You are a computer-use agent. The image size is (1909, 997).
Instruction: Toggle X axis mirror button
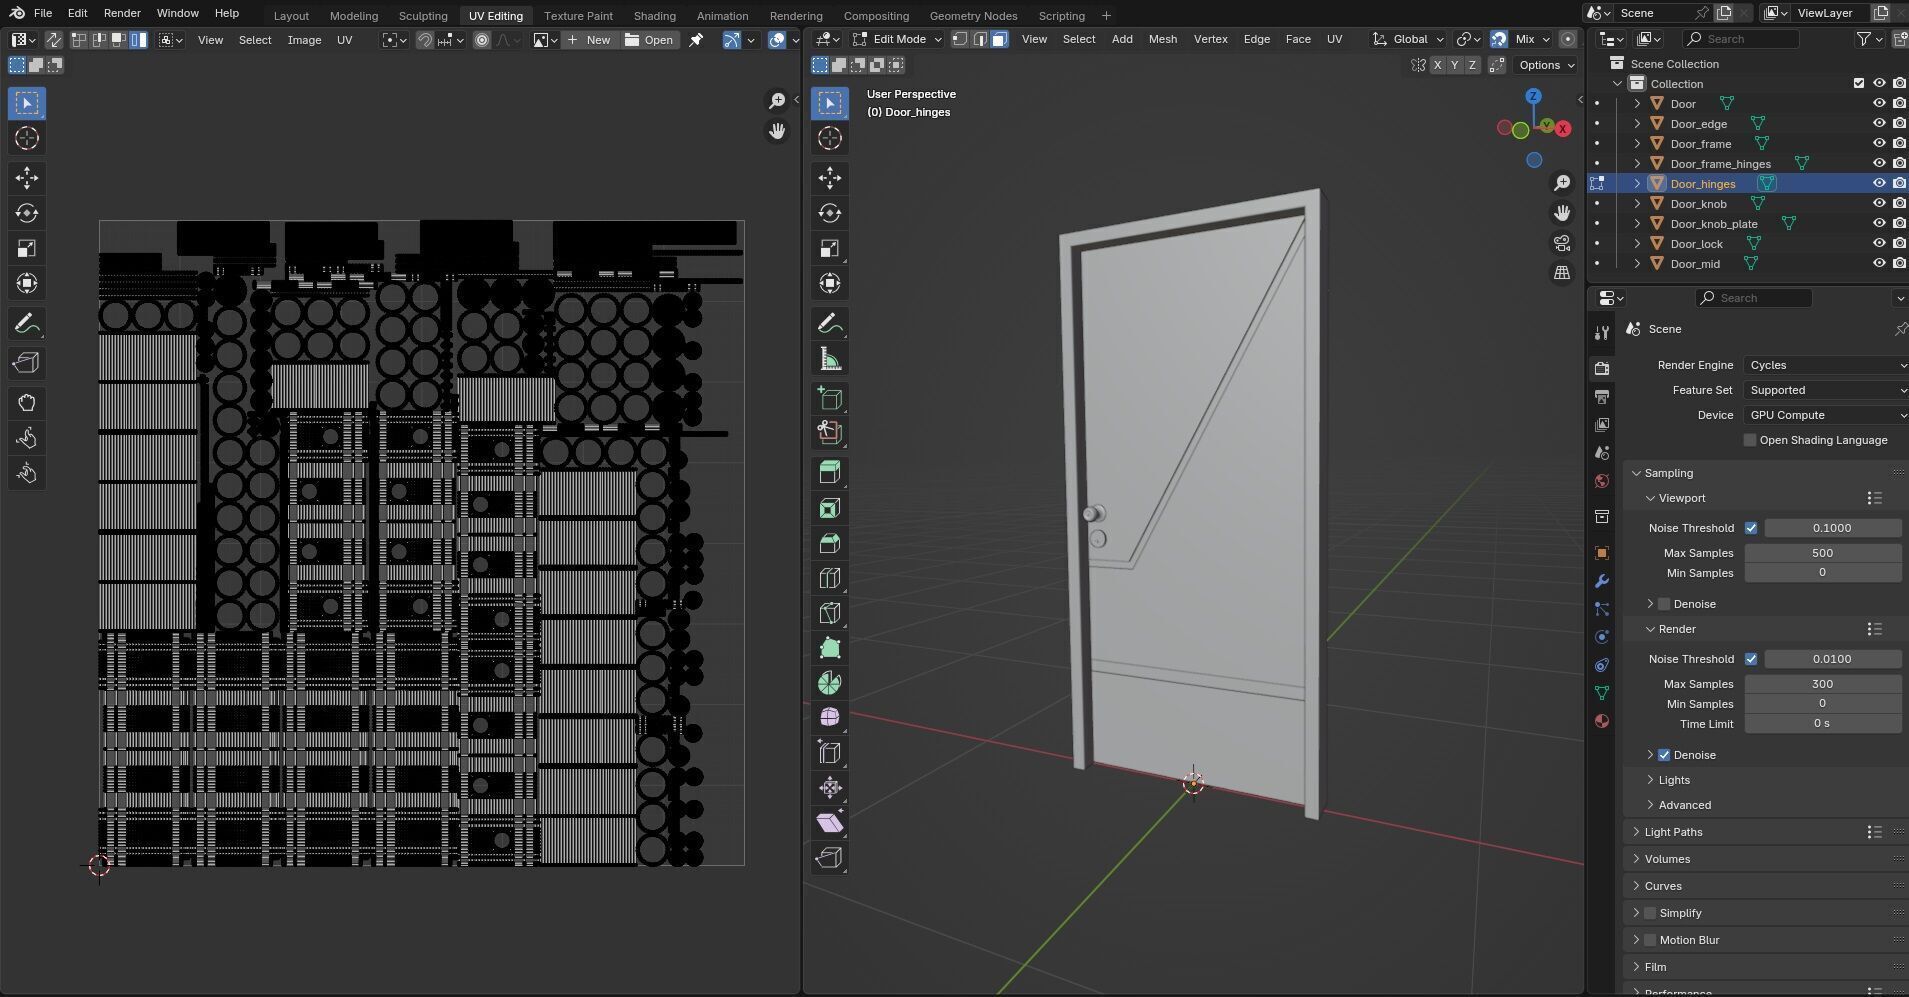[1438, 65]
